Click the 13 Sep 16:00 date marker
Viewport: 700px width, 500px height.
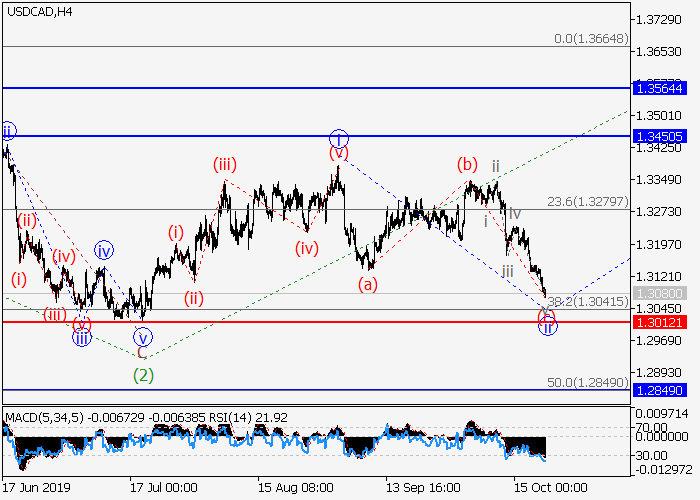coord(419,488)
